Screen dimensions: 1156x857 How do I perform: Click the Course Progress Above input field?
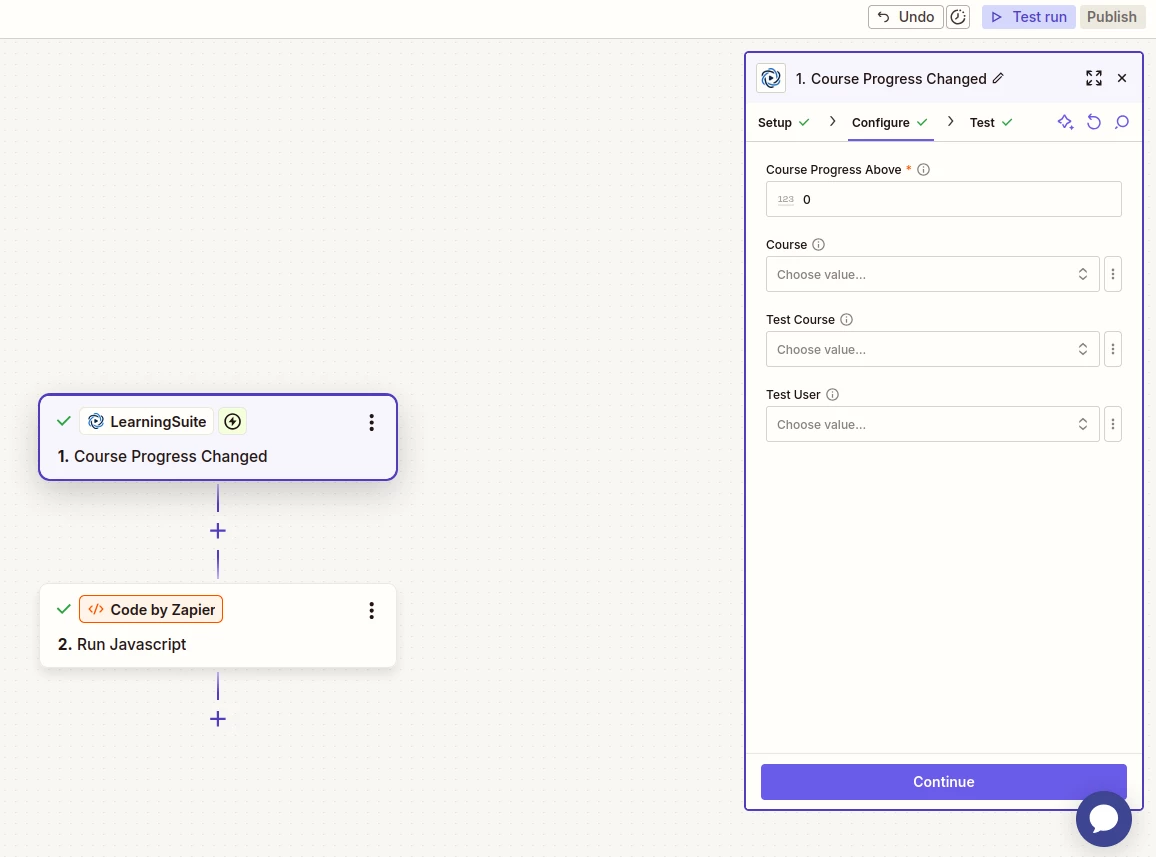point(944,199)
